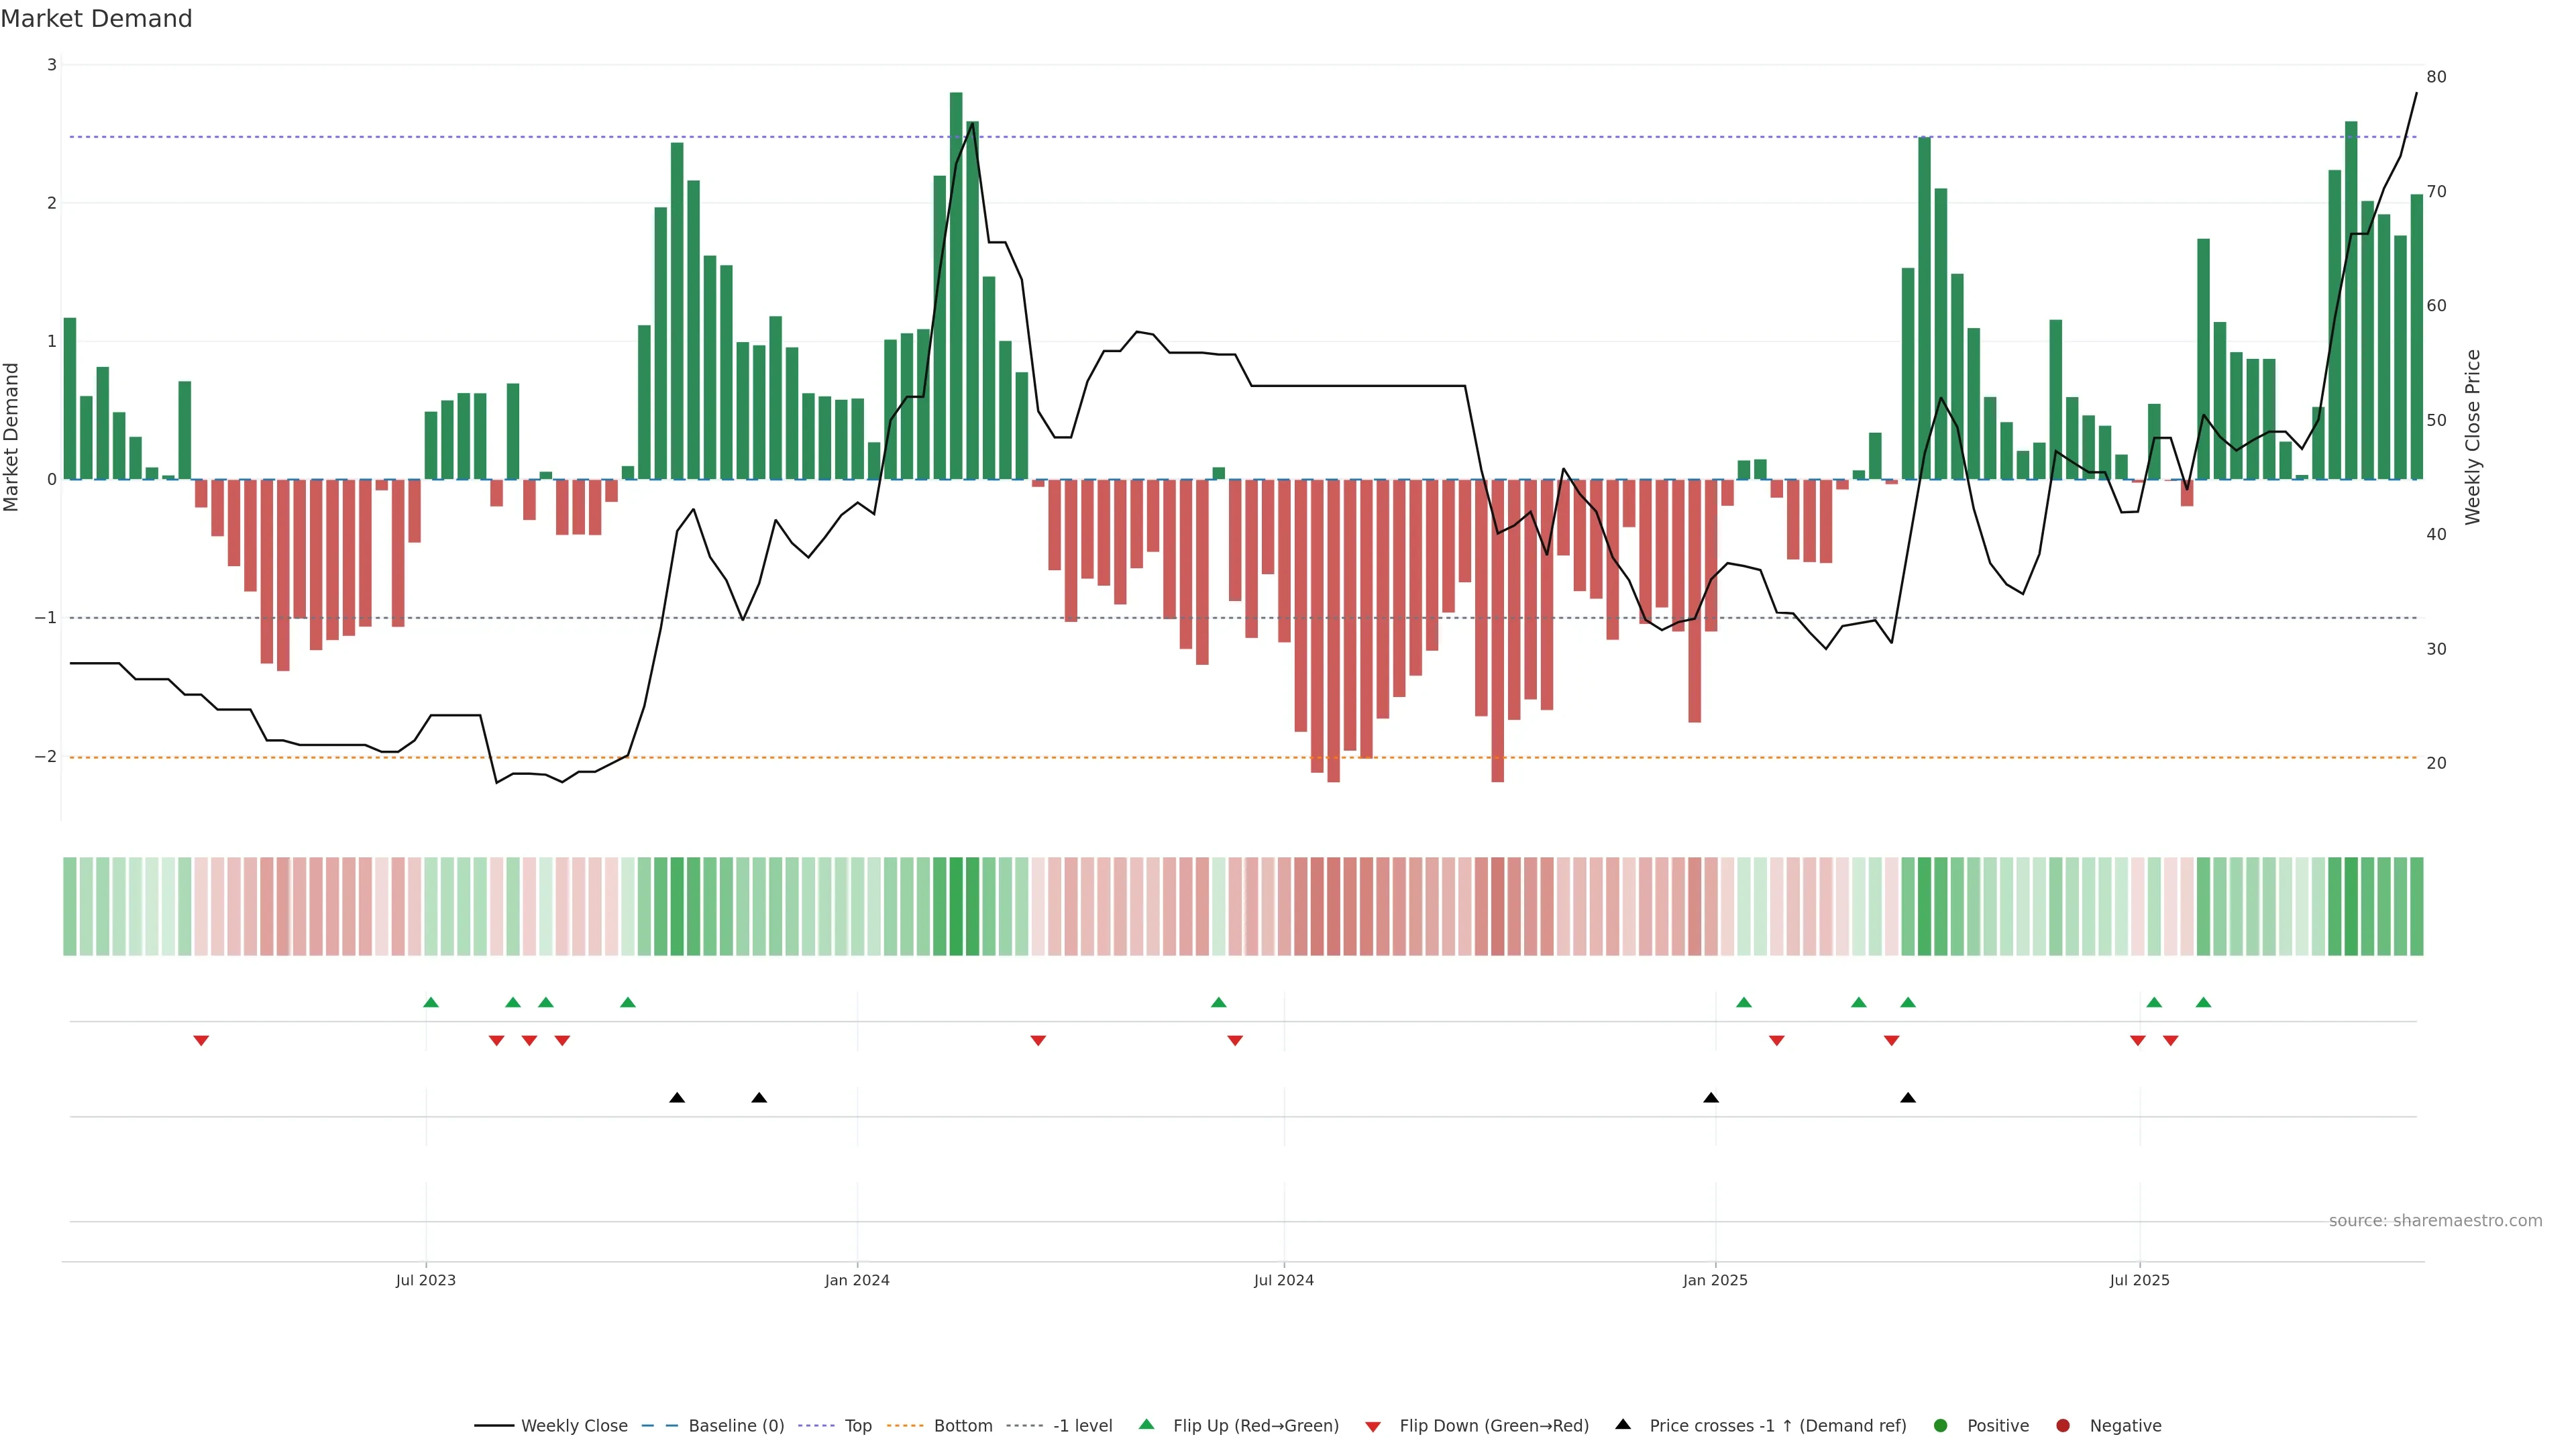Click the Weekly Close Price axis title
2576x1449 pixels.
pos(2473,437)
